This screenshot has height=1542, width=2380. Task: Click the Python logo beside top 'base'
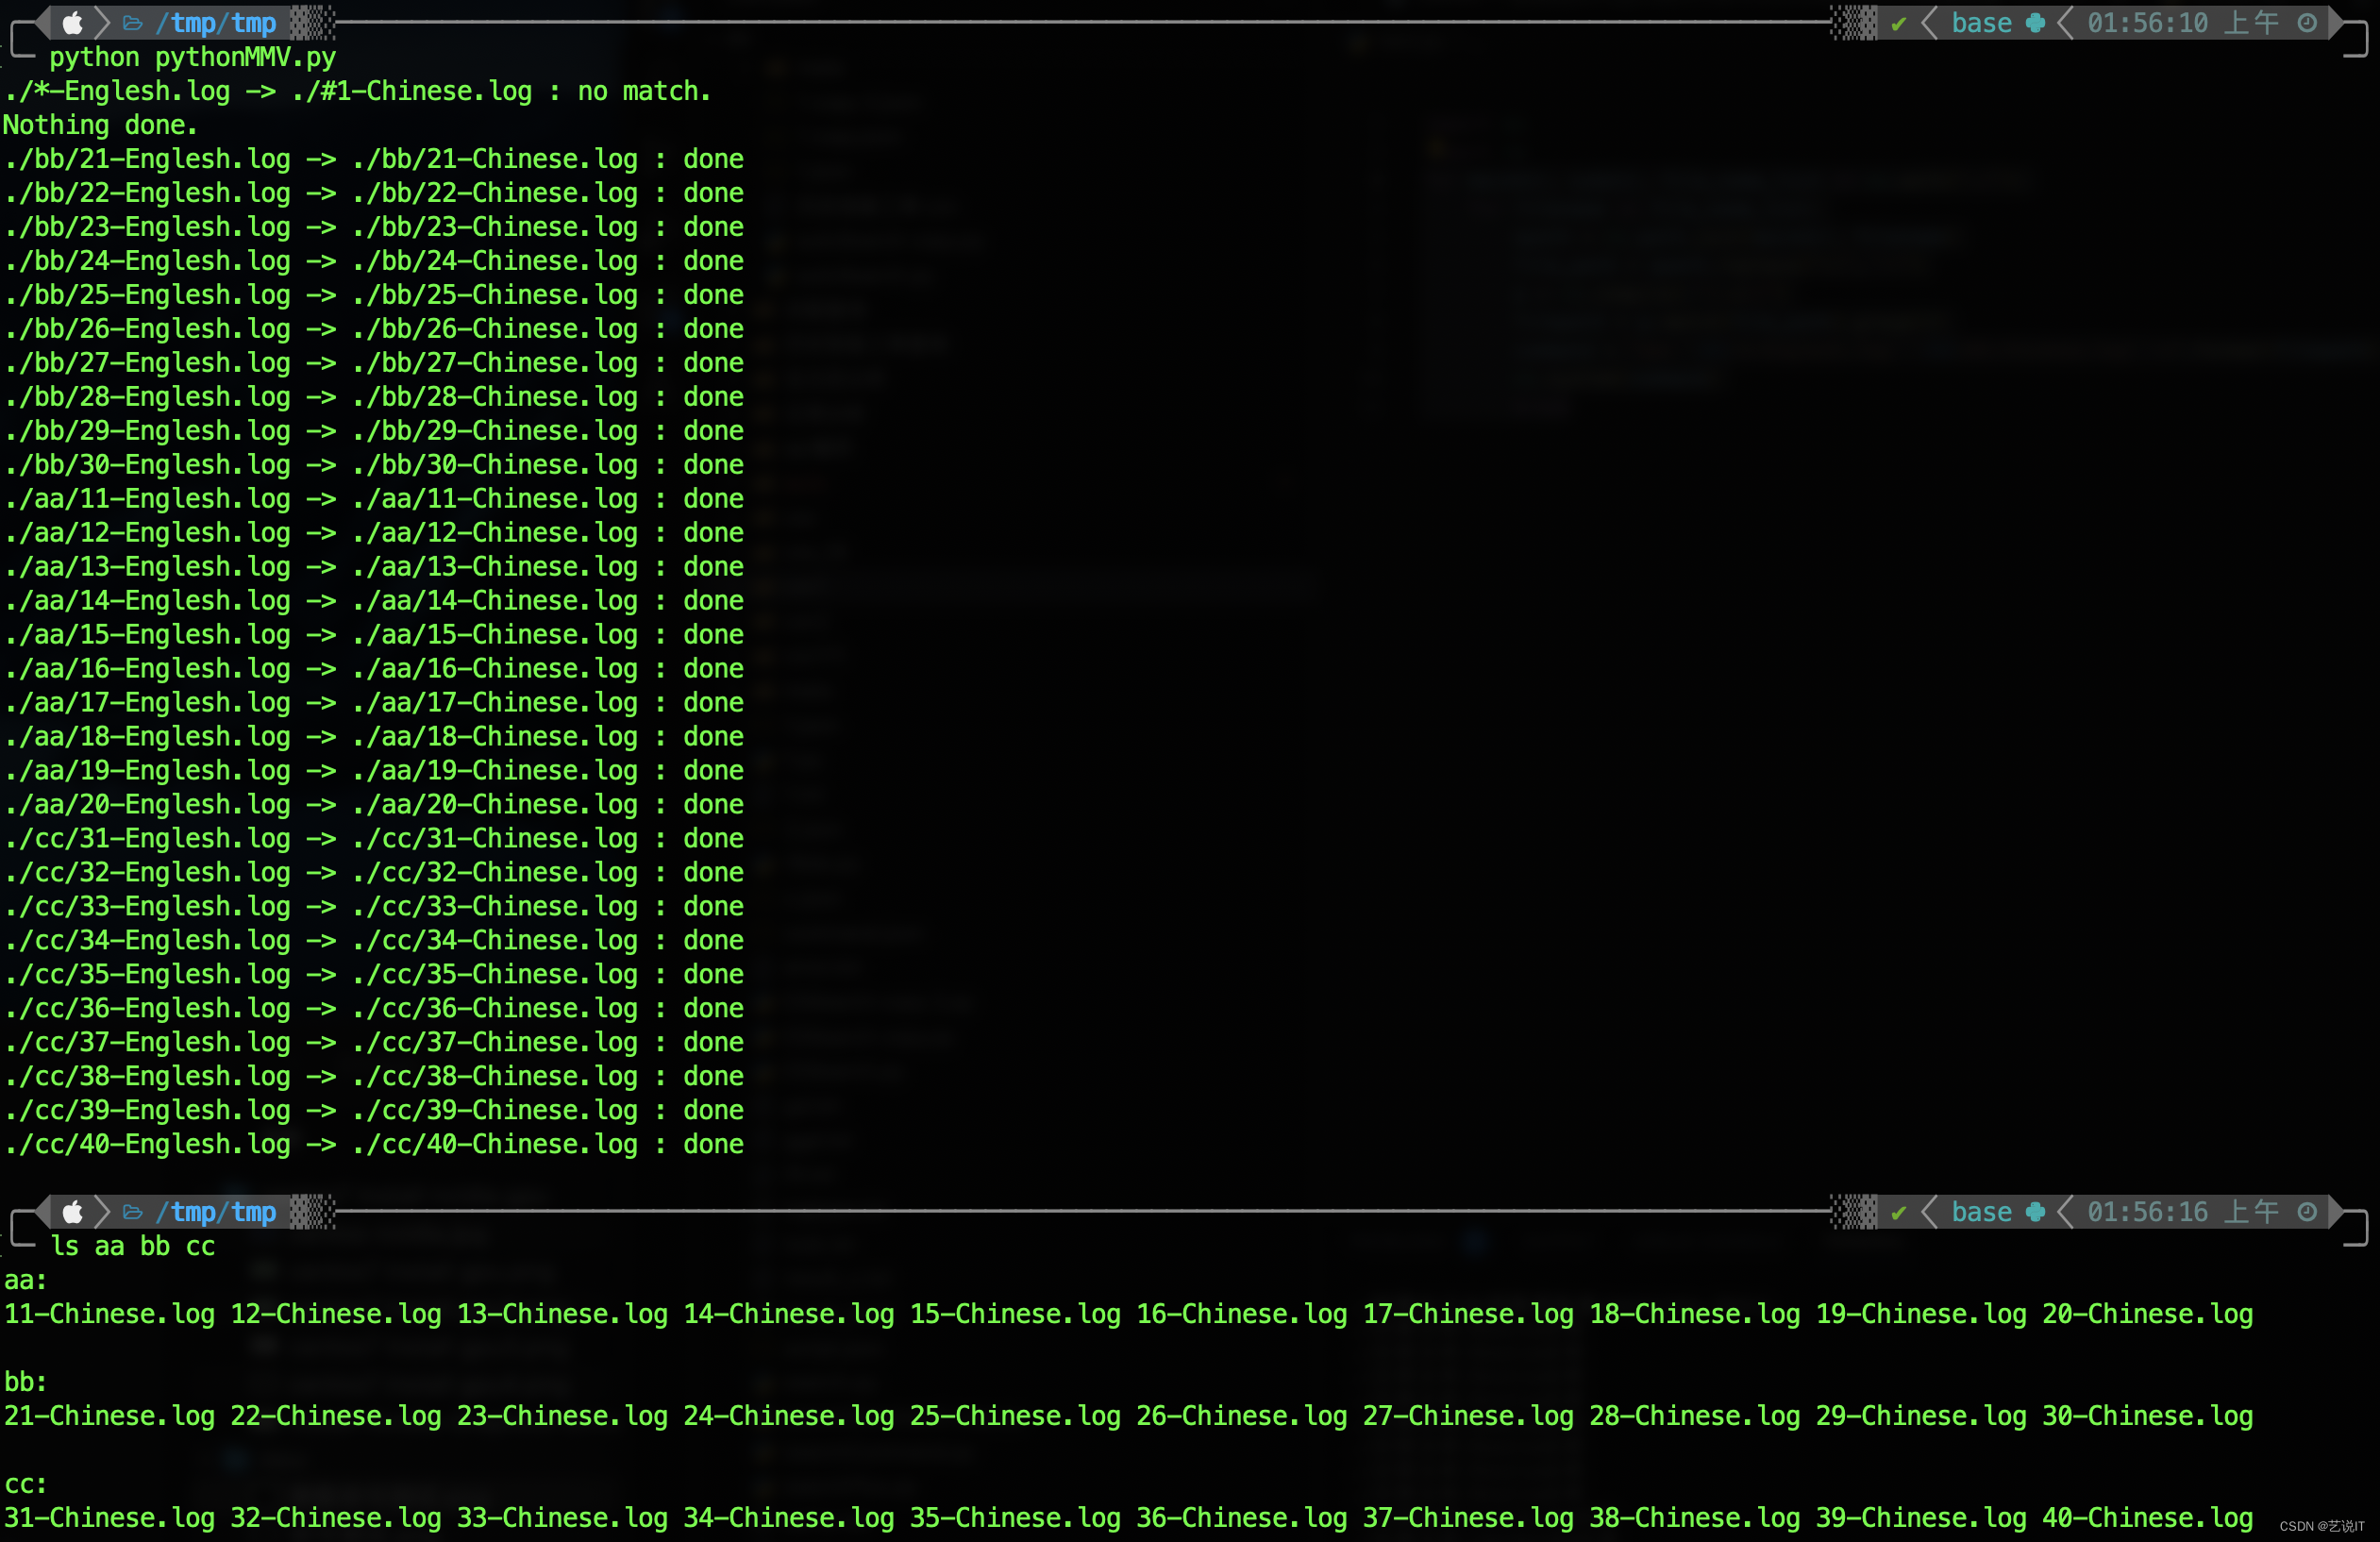click(2034, 23)
